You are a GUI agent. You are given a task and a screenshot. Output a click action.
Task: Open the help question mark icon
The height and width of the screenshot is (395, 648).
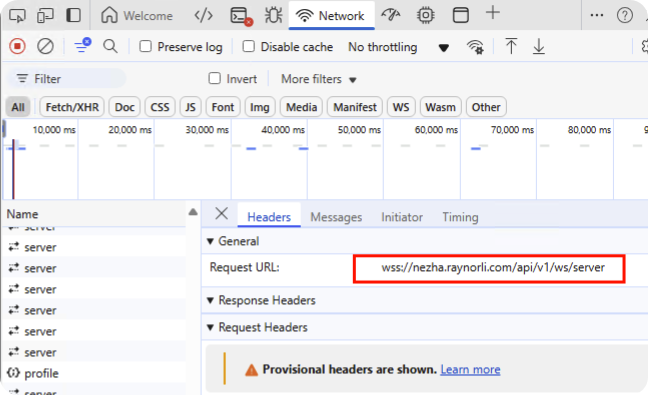[x=624, y=16]
